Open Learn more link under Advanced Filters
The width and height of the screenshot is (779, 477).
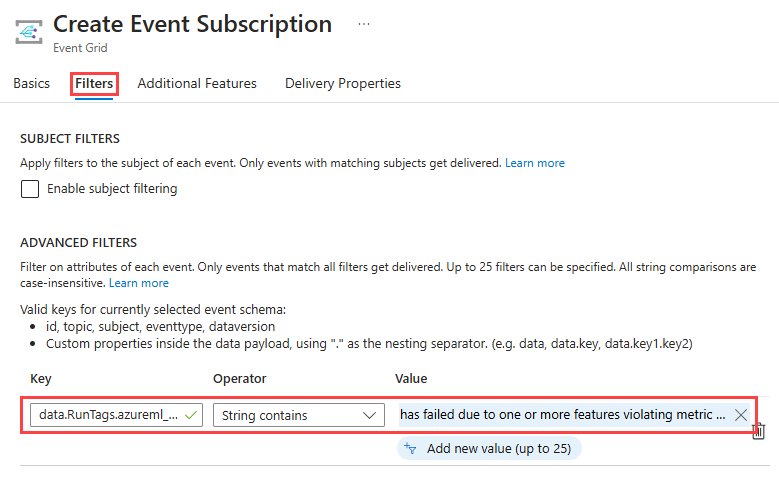tap(139, 284)
